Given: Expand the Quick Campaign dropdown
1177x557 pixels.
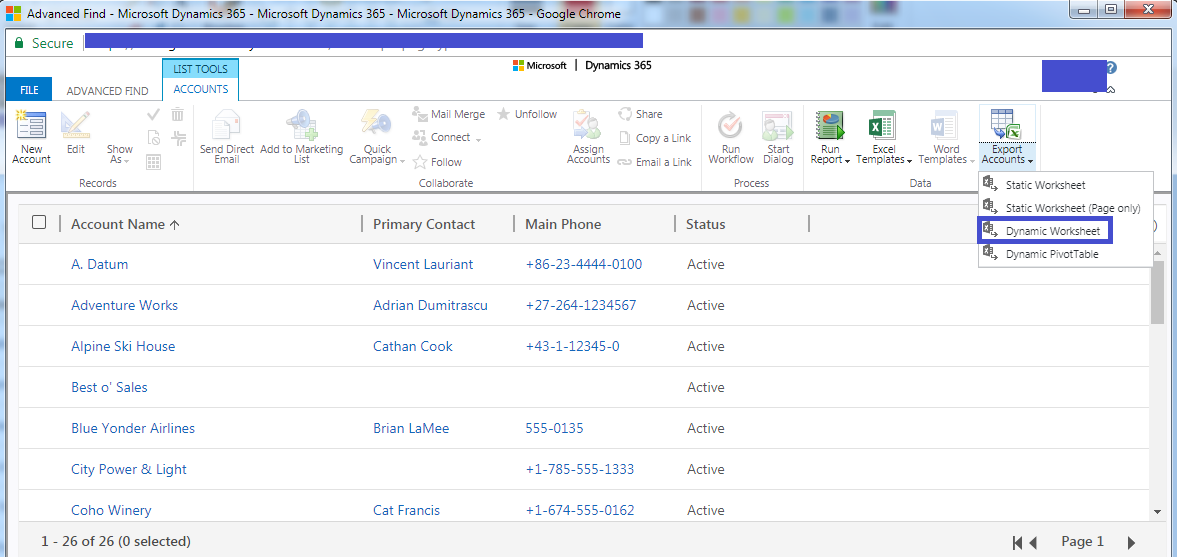Looking at the screenshot, I should 377,154.
